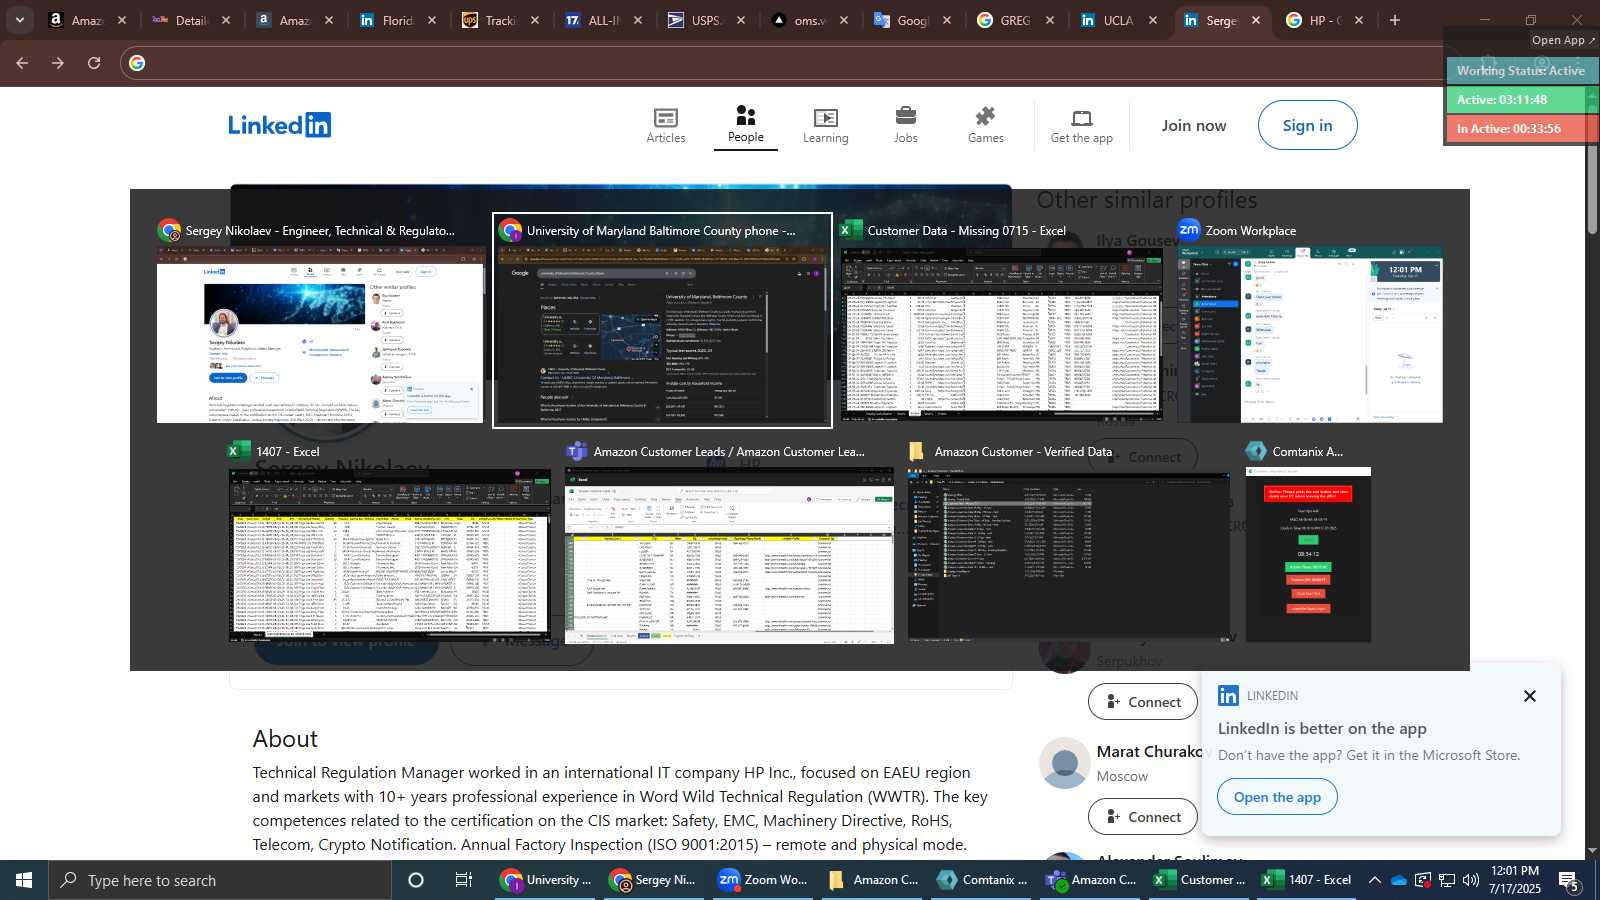
Task: Switch to Amazon Customer Leads Teams window
Action: click(729, 541)
